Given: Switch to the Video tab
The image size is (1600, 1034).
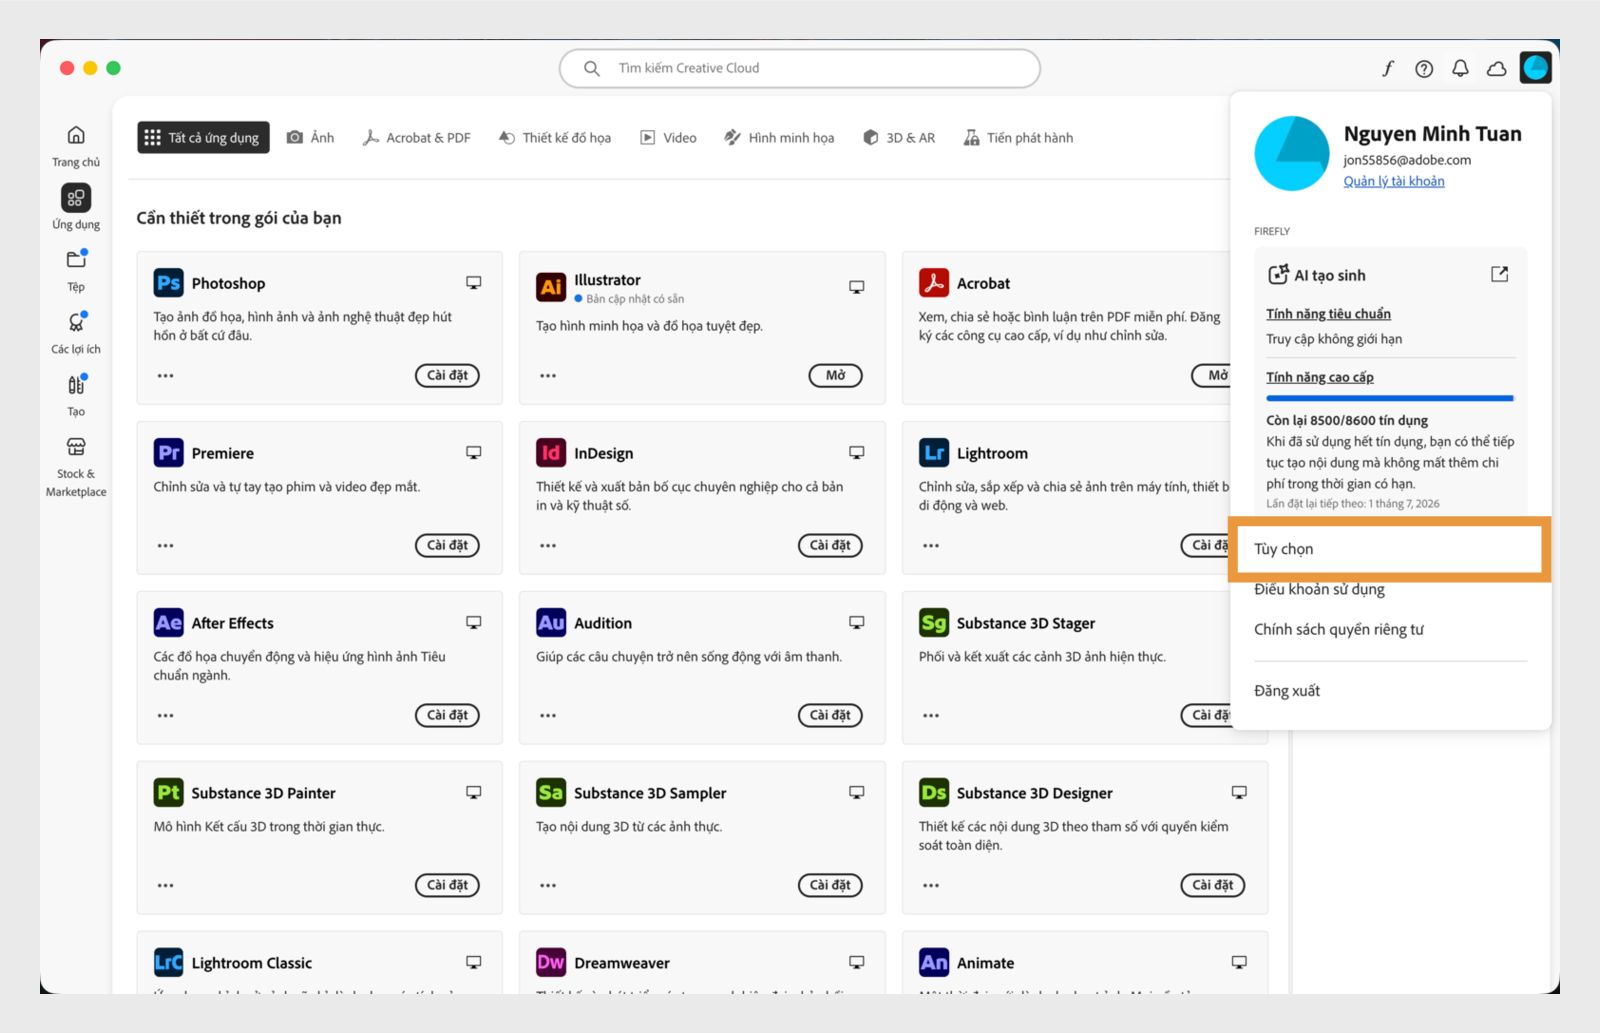Looking at the screenshot, I should 669,138.
